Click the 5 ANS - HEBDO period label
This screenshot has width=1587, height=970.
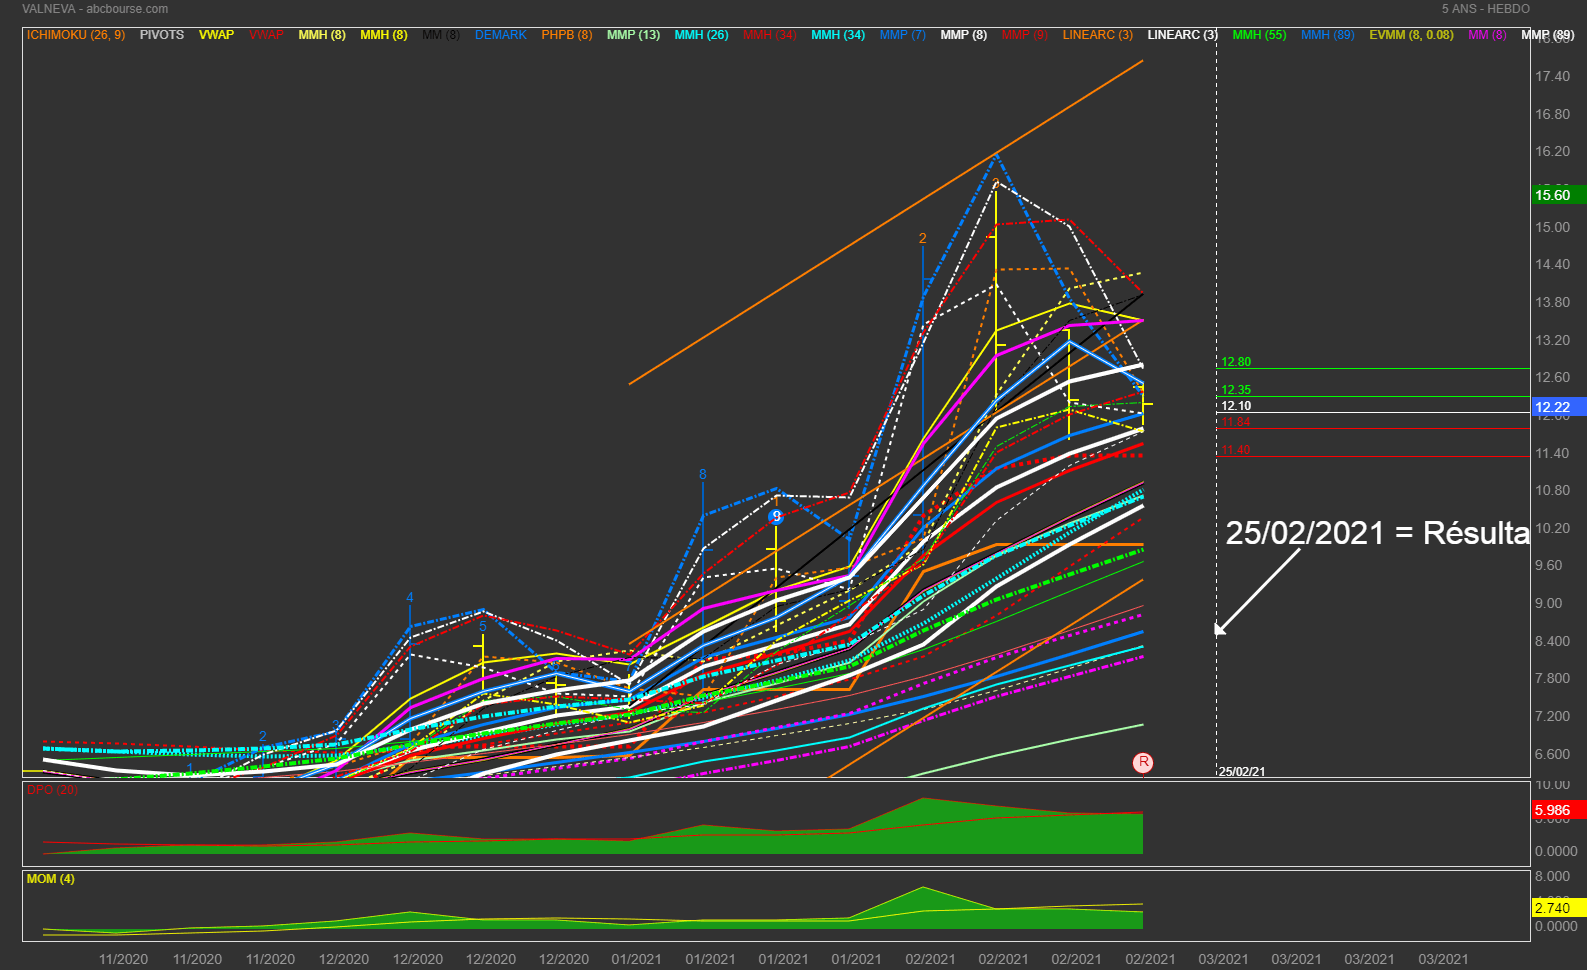click(x=1486, y=9)
